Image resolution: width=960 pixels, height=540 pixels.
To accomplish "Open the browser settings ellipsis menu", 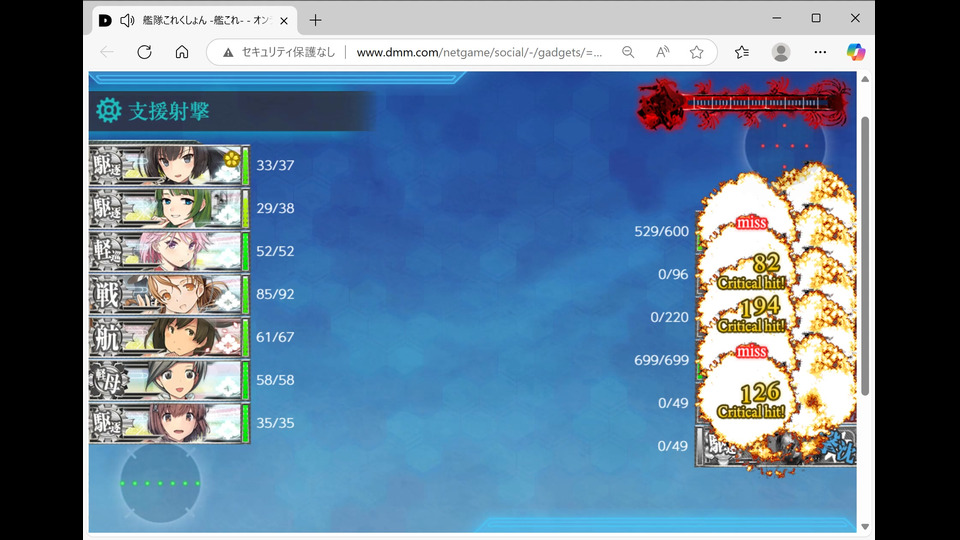I will pyautogui.click(x=820, y=52).
